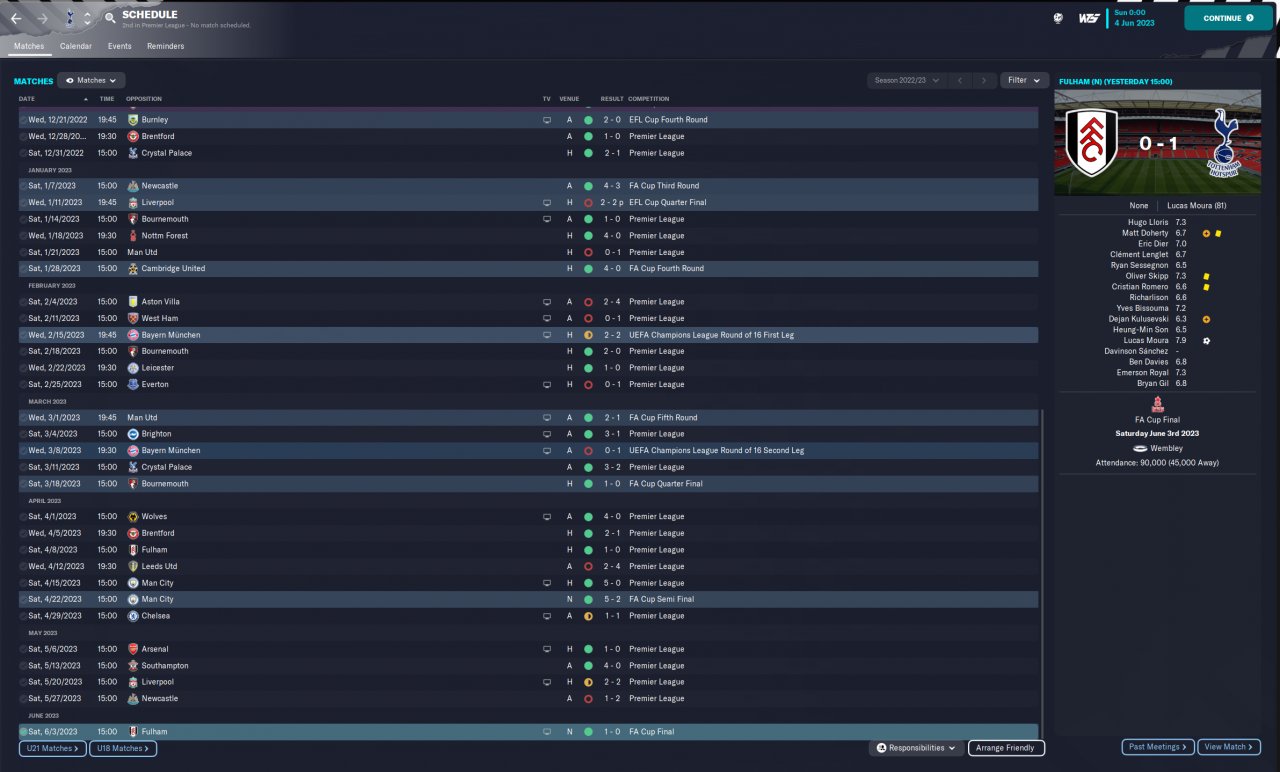Click the goal ball icon beside Lucas Moura

(x=1206, y=341)
